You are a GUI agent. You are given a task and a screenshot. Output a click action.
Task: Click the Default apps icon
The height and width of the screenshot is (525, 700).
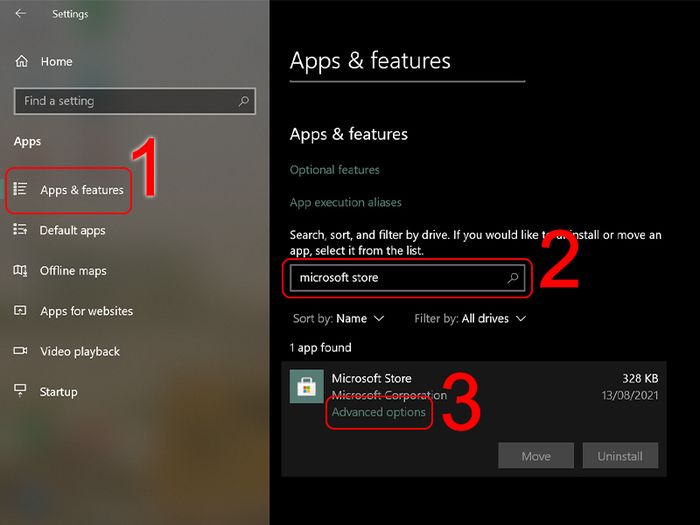20,229
